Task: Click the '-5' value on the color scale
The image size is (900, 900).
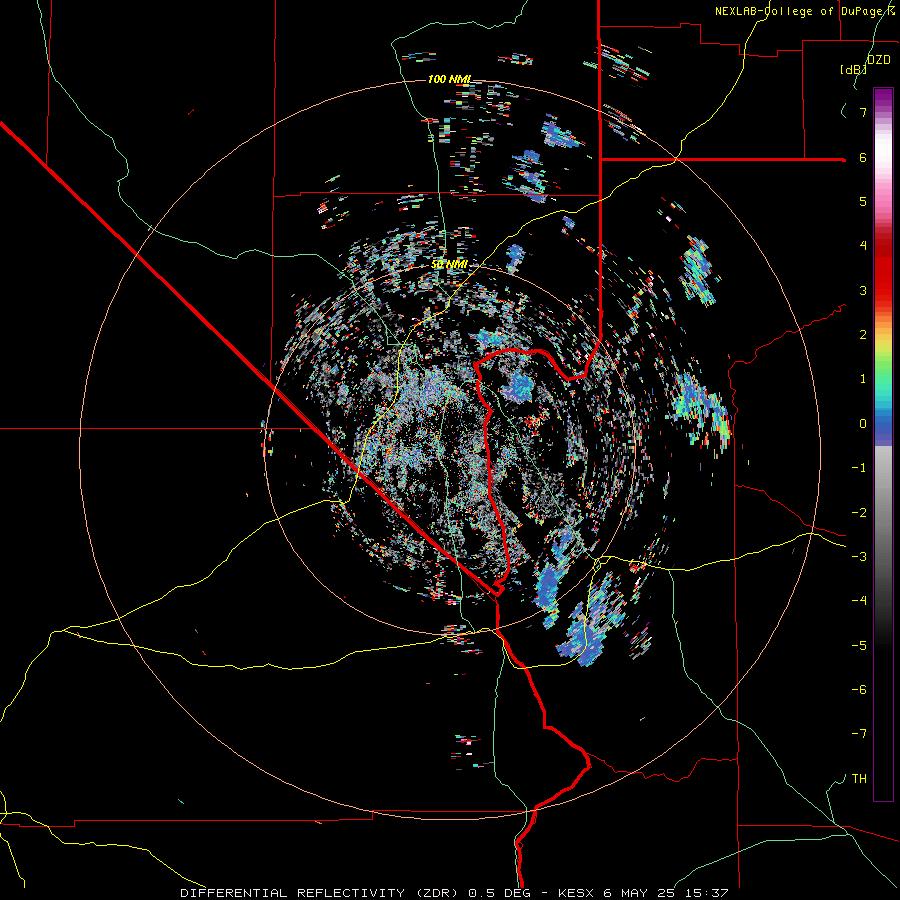Action: 859,646
